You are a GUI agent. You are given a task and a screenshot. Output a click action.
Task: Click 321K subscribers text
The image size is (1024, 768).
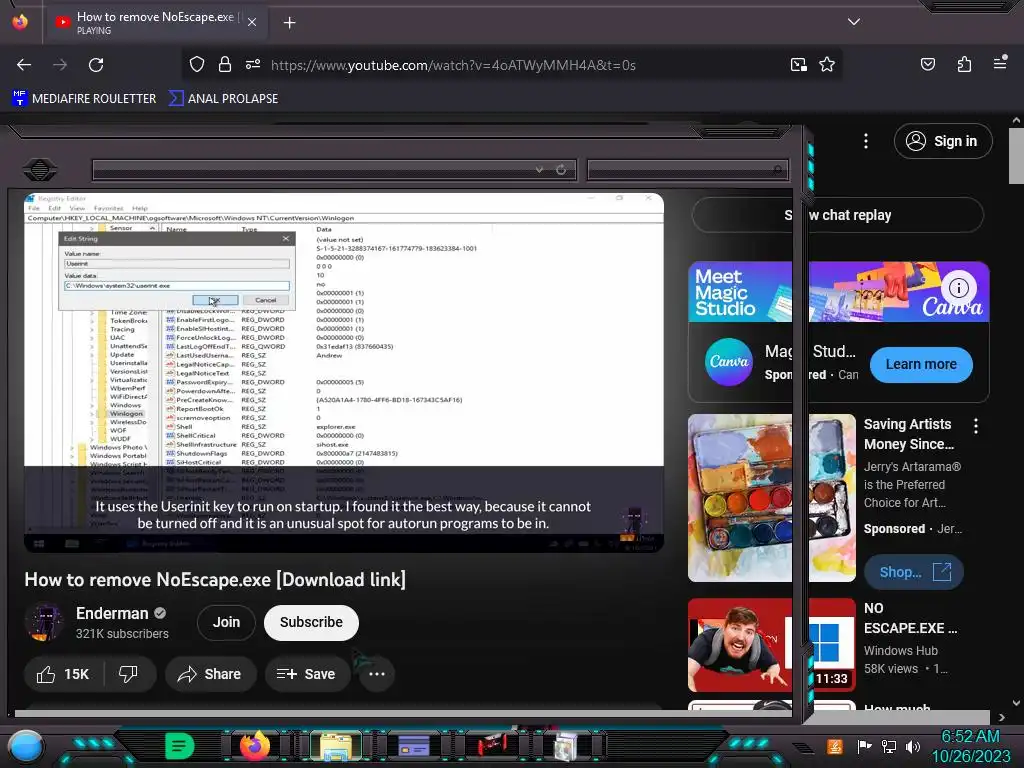coord(122,633)
